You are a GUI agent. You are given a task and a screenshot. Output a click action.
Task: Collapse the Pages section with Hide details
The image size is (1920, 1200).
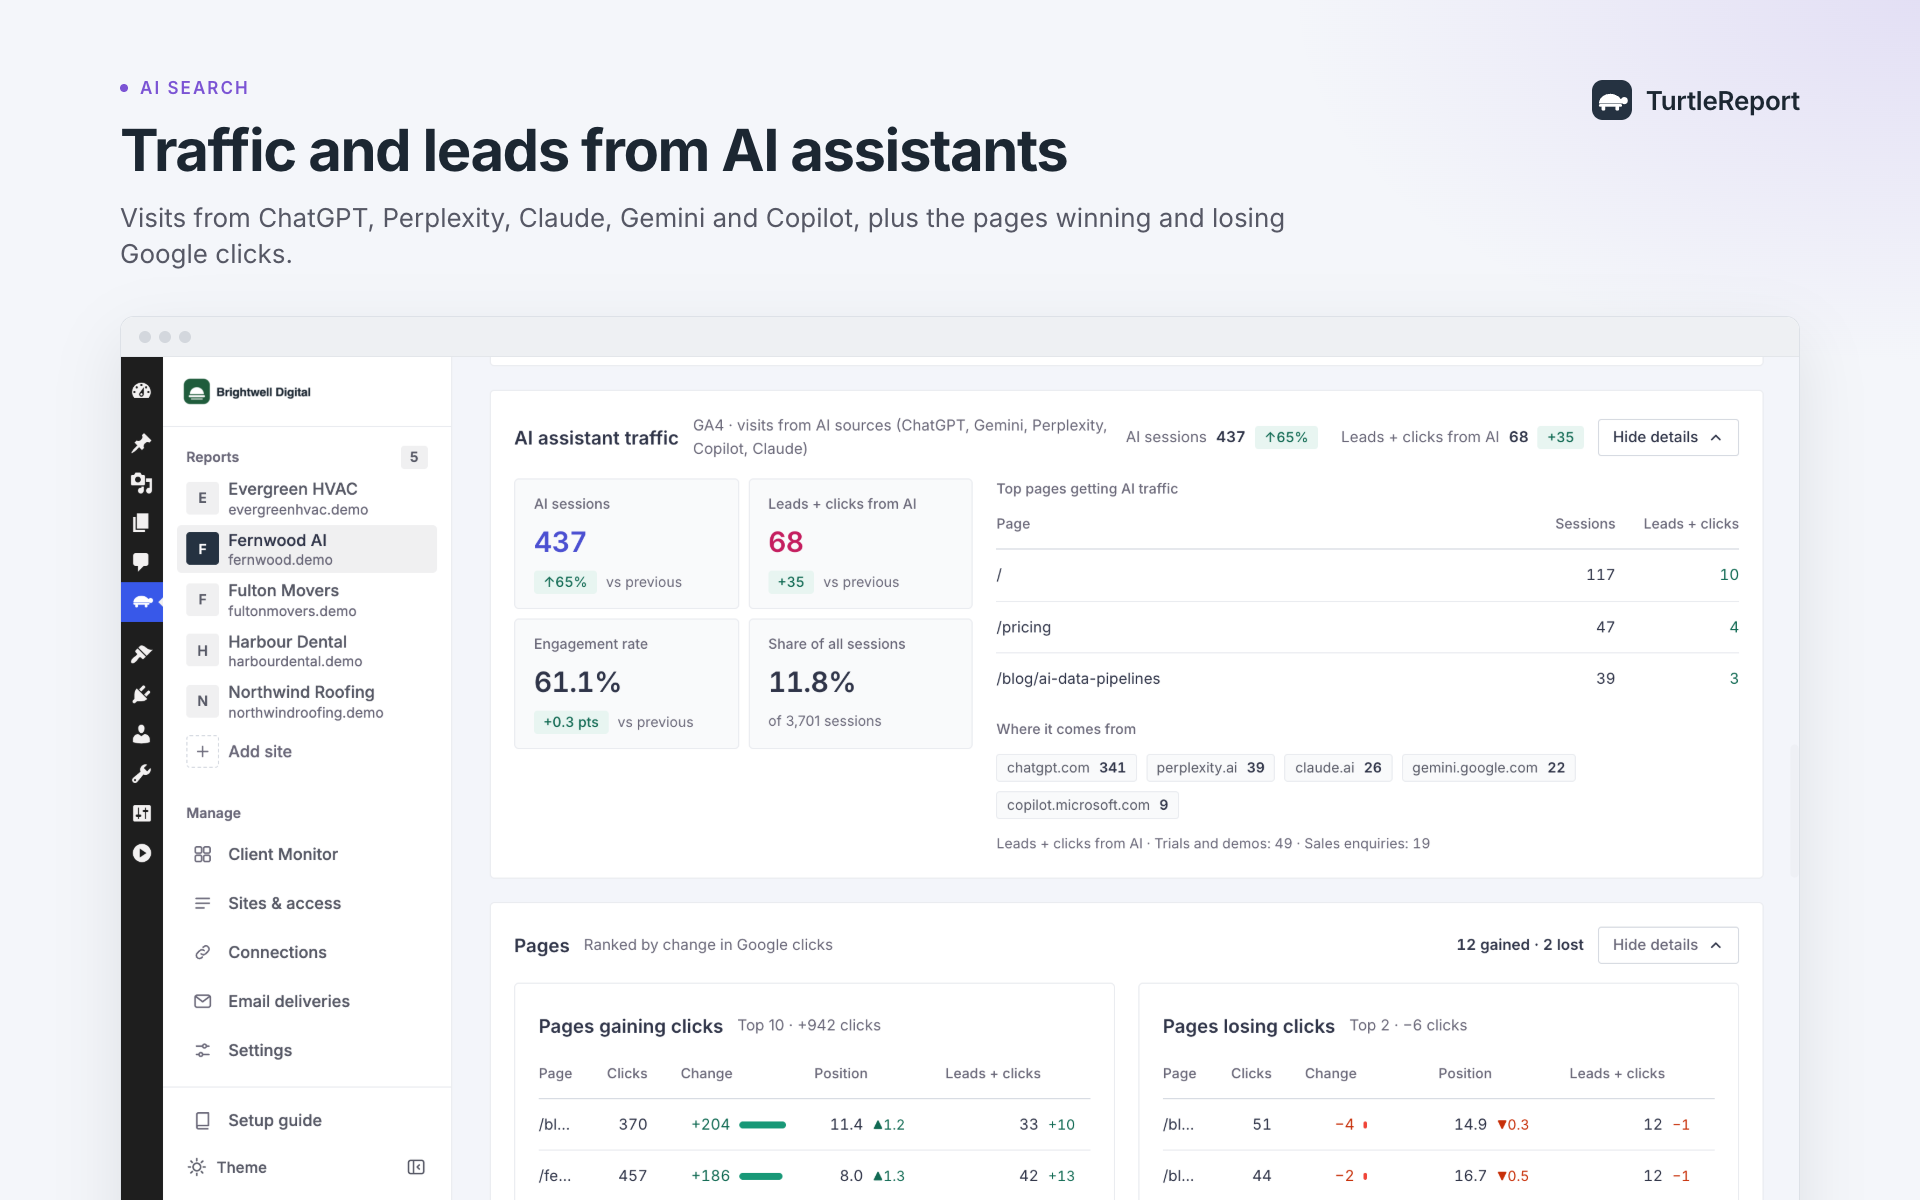1667,945
